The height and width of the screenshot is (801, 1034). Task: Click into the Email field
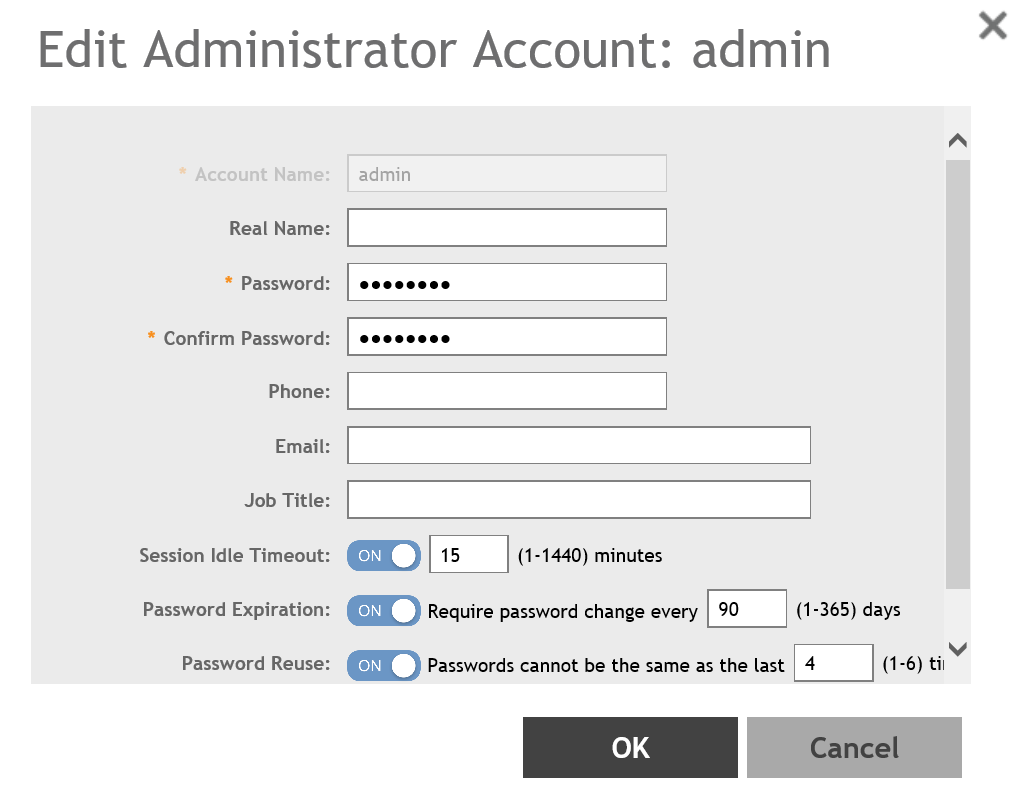(x=578, y=446)
